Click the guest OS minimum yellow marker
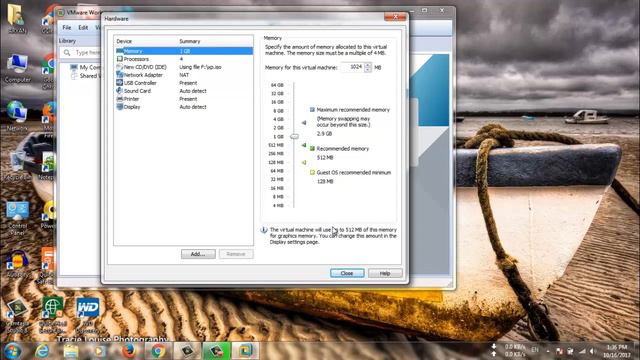This screenshot has height=360, width=640. coord(304,162)
